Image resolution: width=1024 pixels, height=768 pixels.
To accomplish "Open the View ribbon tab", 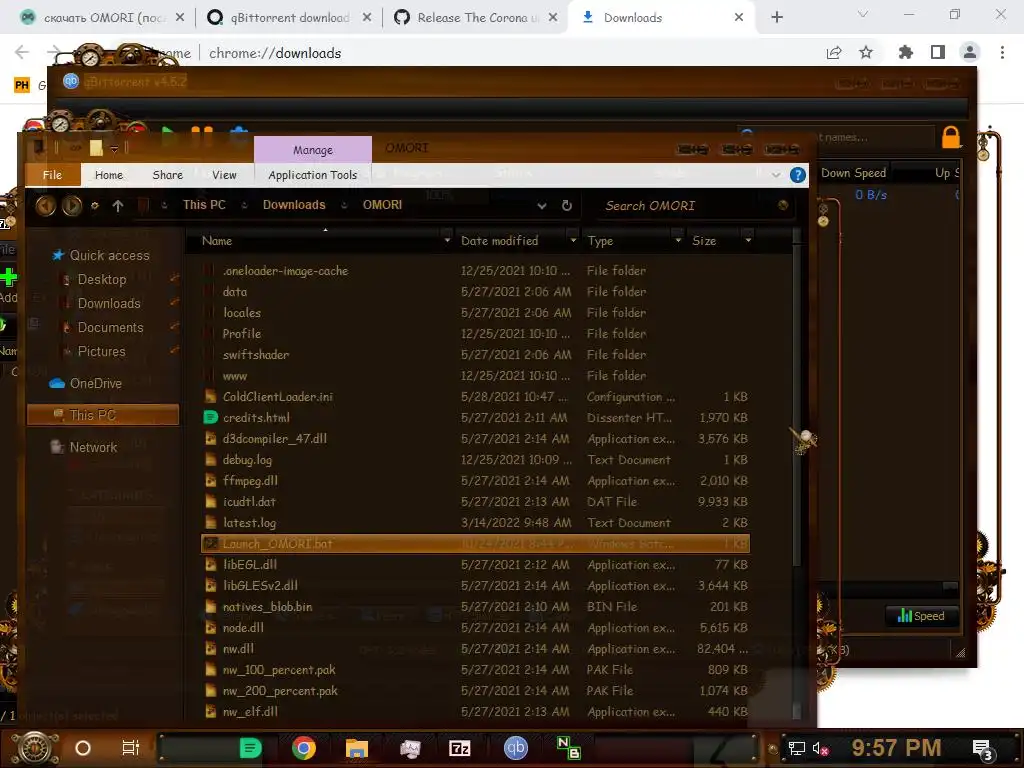I will click(224, 175).
